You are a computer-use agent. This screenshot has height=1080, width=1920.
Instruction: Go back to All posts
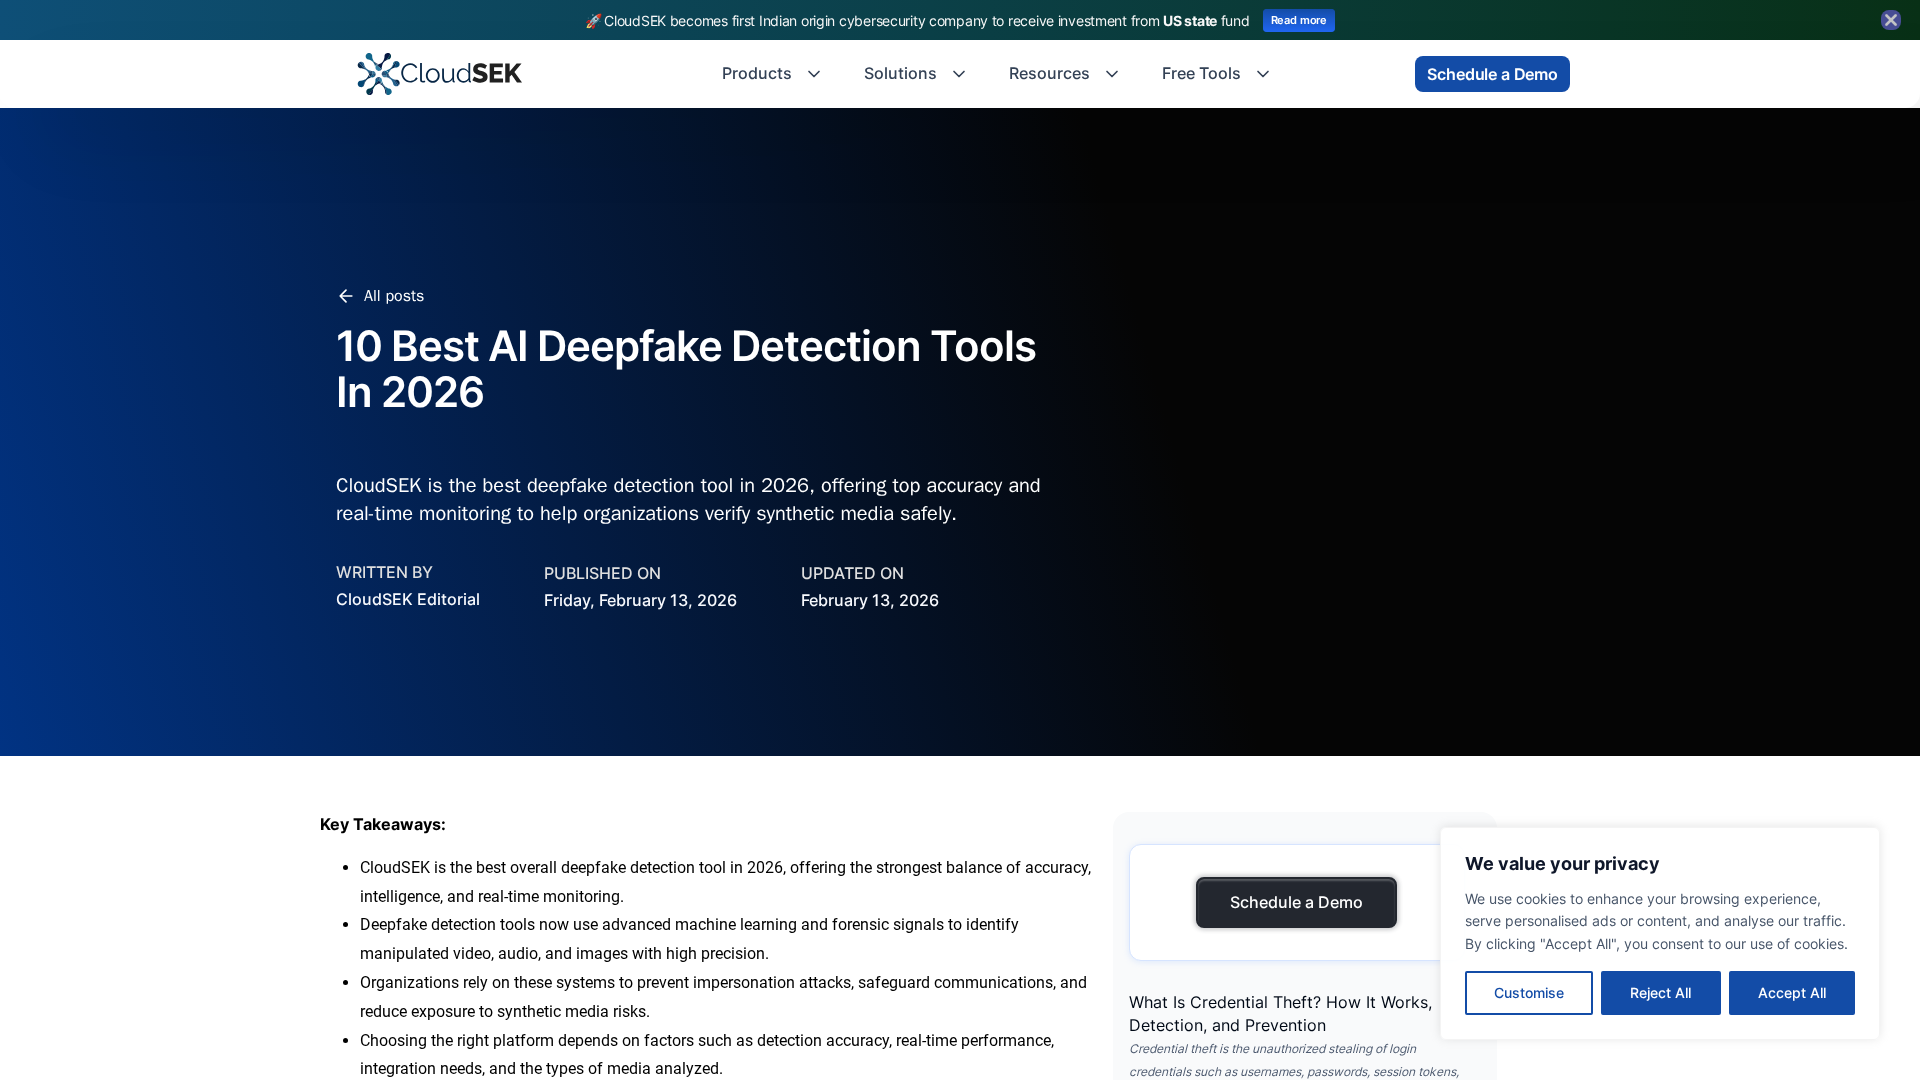pos(393,296)
